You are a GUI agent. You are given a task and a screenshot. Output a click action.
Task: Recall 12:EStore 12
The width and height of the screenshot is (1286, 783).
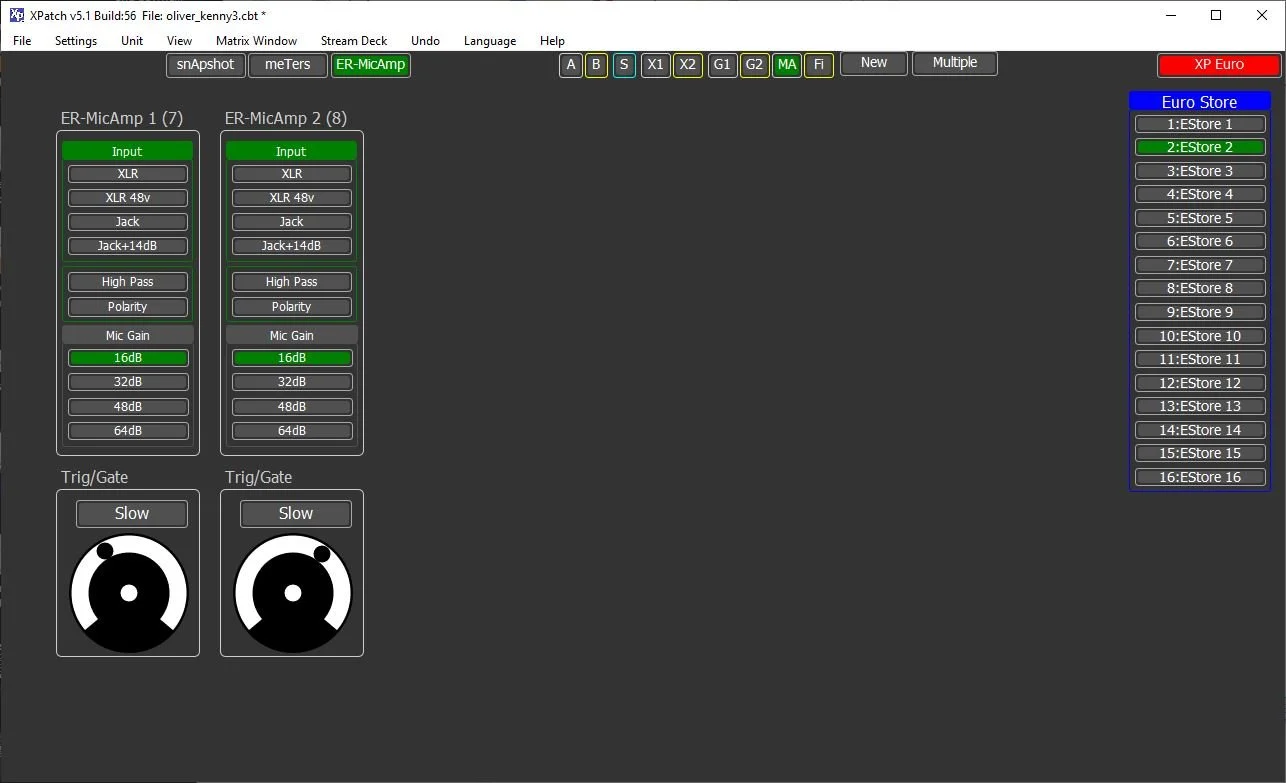1200,383
